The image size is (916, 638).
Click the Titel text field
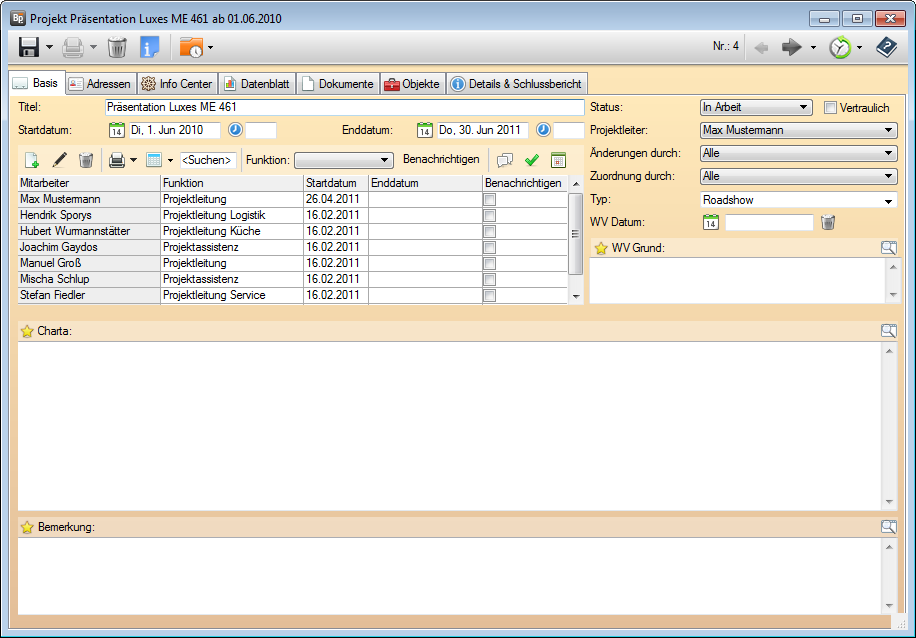coord(343,107)
